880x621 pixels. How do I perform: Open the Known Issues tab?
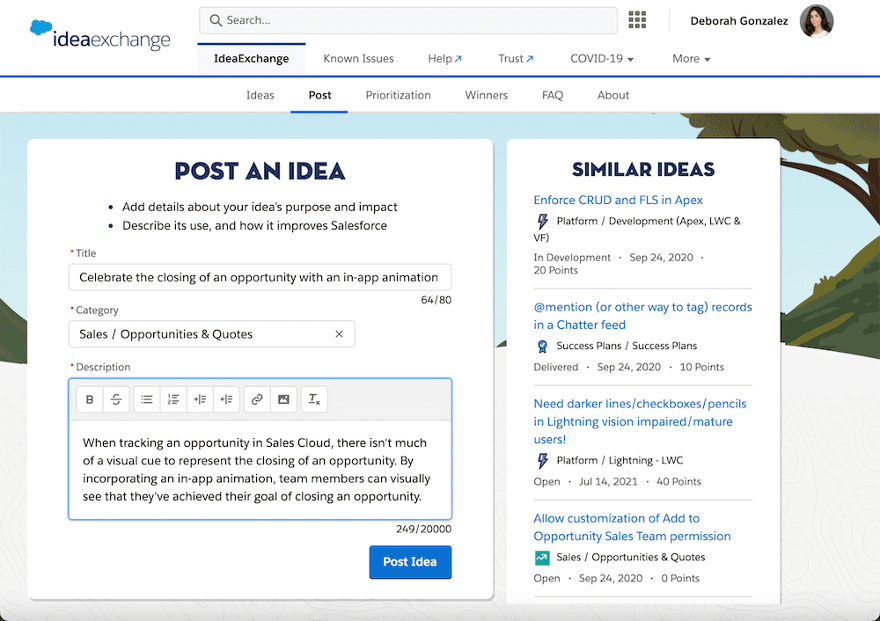click(359, 58)
